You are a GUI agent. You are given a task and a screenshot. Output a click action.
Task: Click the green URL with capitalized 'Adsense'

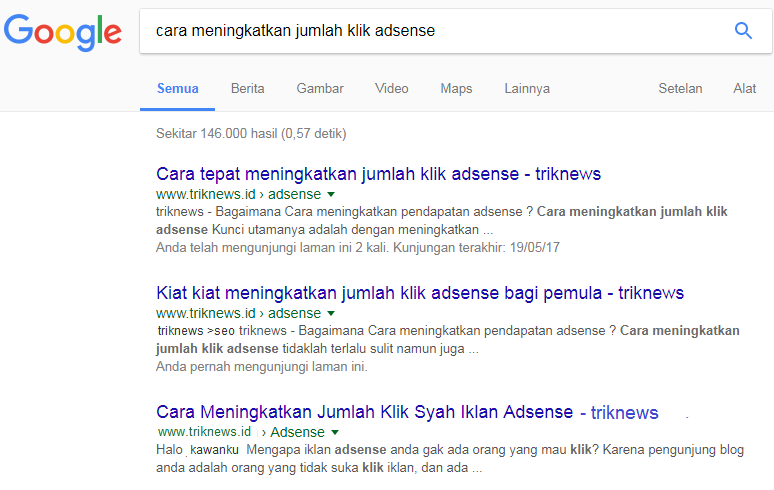click(241, 432)
